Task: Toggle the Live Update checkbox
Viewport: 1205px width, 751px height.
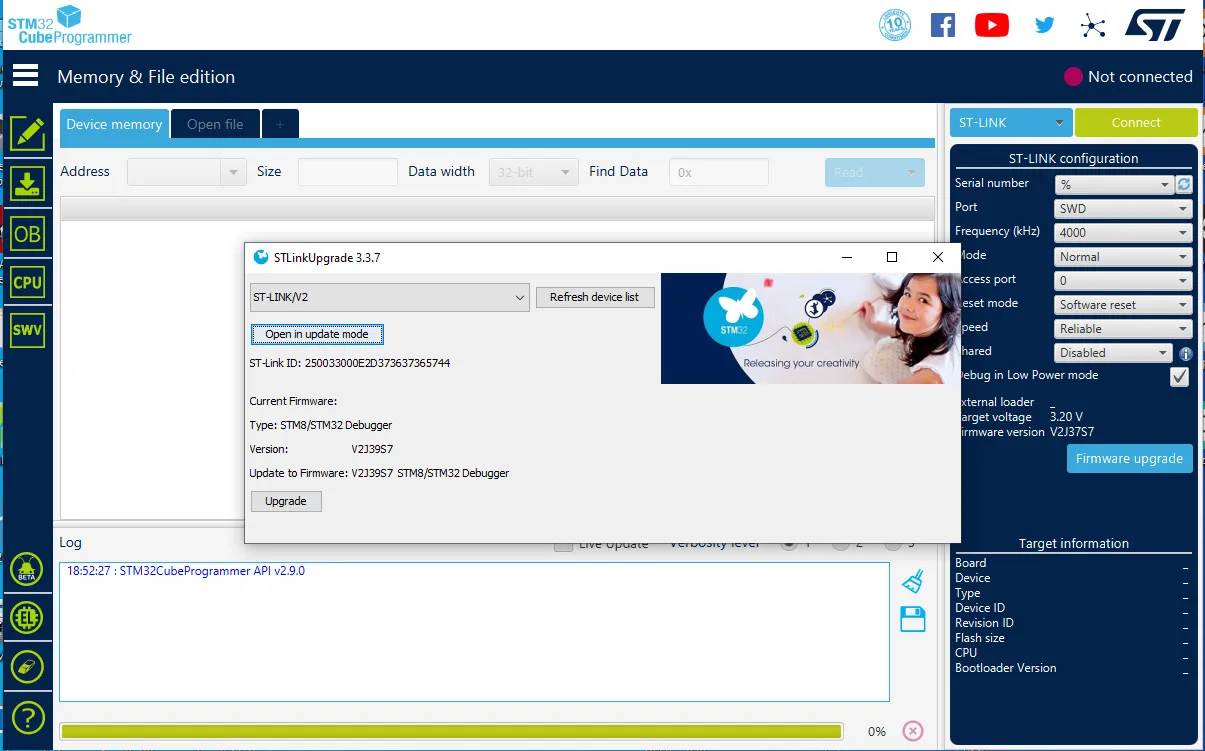Action: click(563, 546)
